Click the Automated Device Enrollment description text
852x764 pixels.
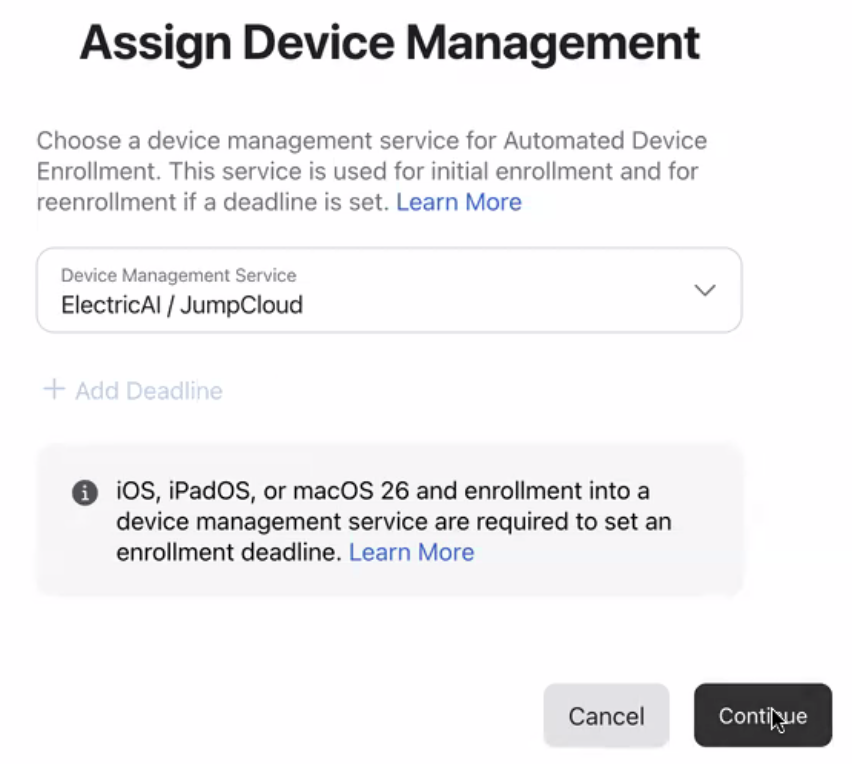click(370, 171)
